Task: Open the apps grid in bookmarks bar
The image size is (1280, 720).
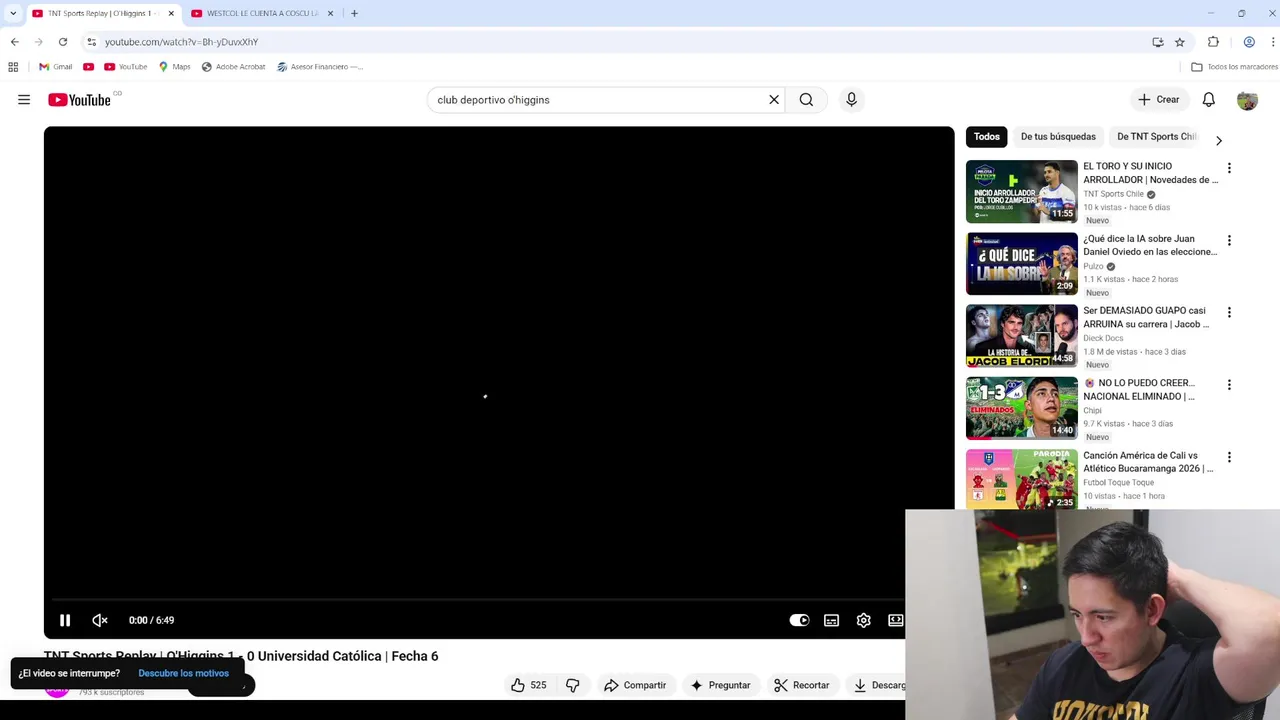Action: click(x=13, y=67)
